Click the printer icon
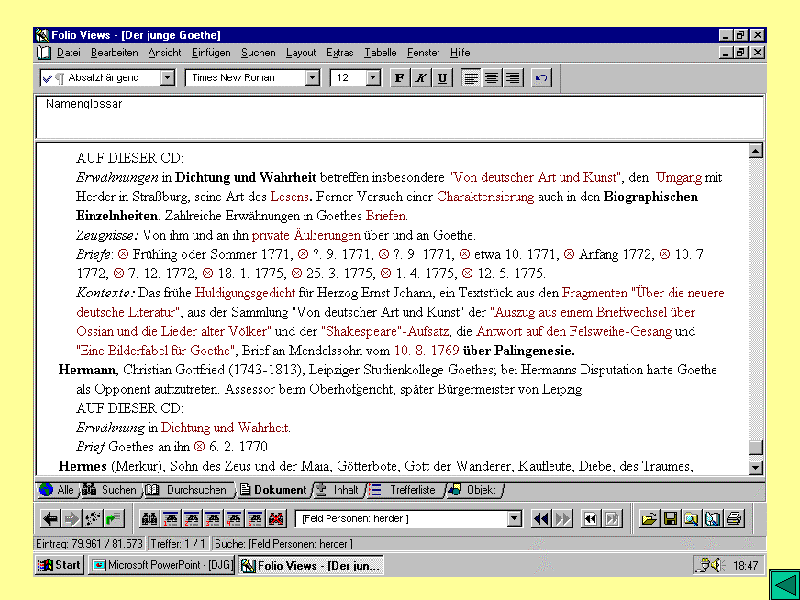The height and width of the screenshot is (600, 800). pos(734,519)
